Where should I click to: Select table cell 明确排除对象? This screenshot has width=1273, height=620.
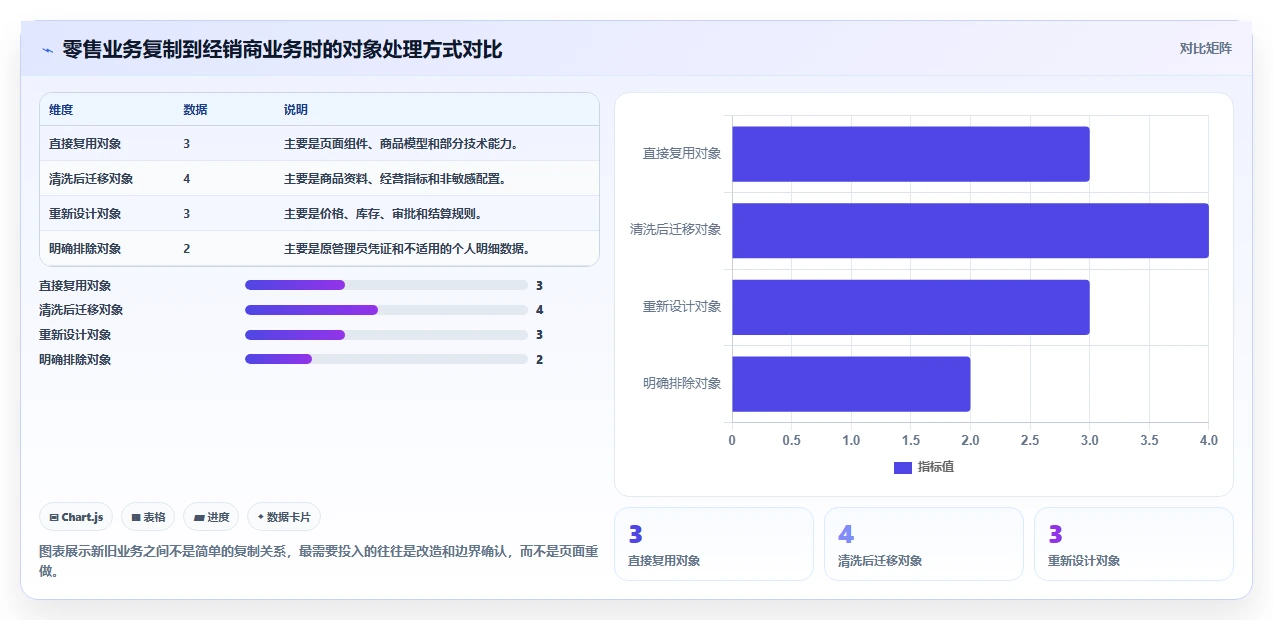[x=85, y=249]
